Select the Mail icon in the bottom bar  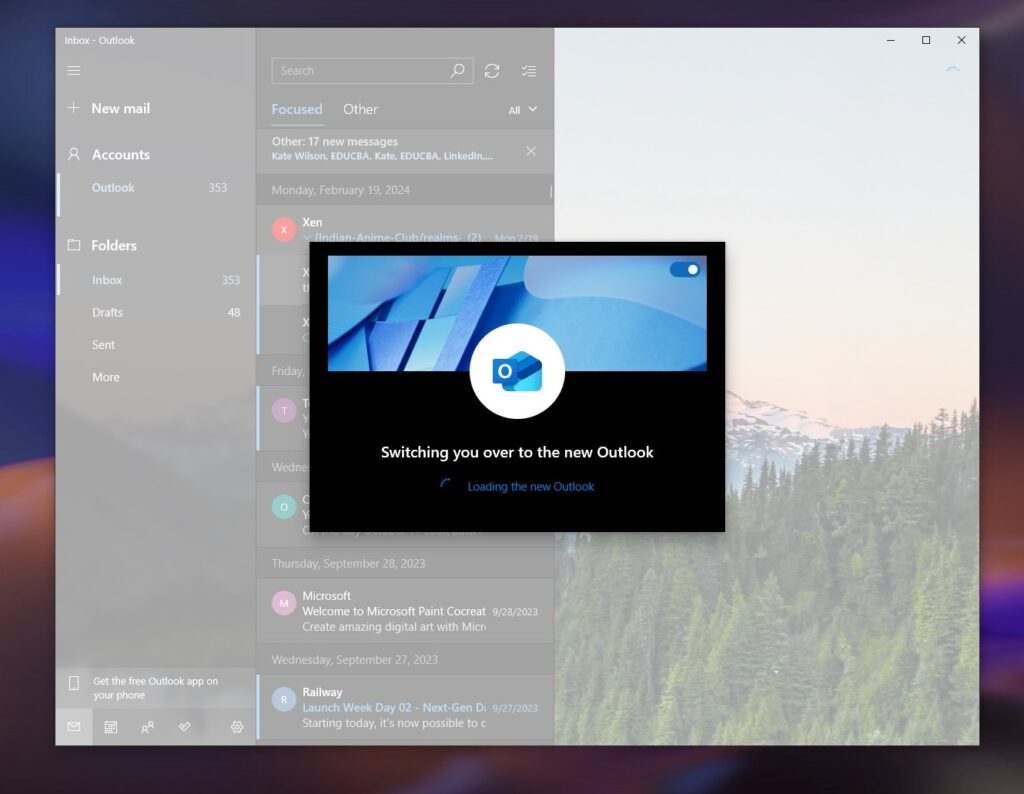(x=74, y=727)
